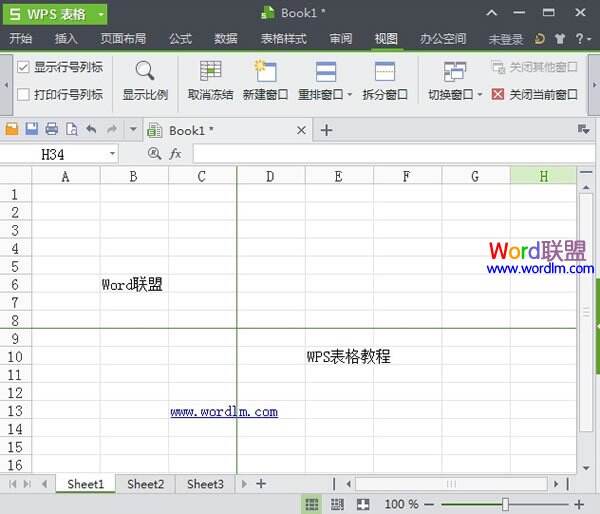Screen dimensions: 600x514
Task: Click the fx insert function icon
Action: coord(175,153)
